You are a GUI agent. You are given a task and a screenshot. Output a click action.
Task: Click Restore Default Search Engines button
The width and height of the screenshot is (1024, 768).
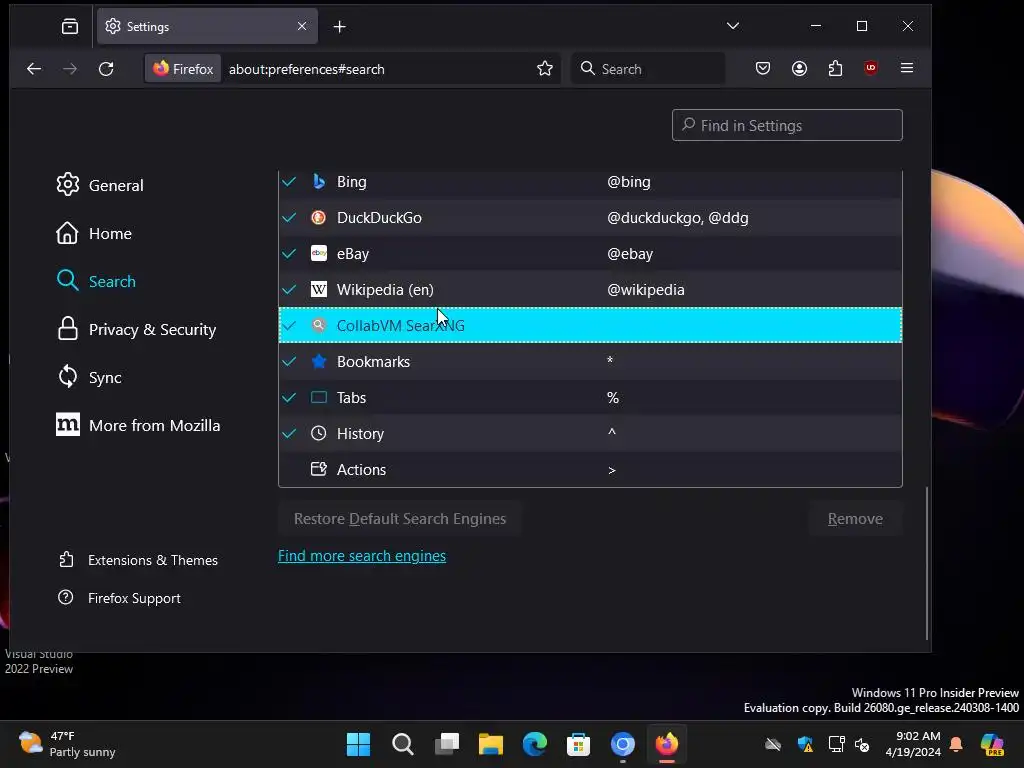click(x=400, y=519)
